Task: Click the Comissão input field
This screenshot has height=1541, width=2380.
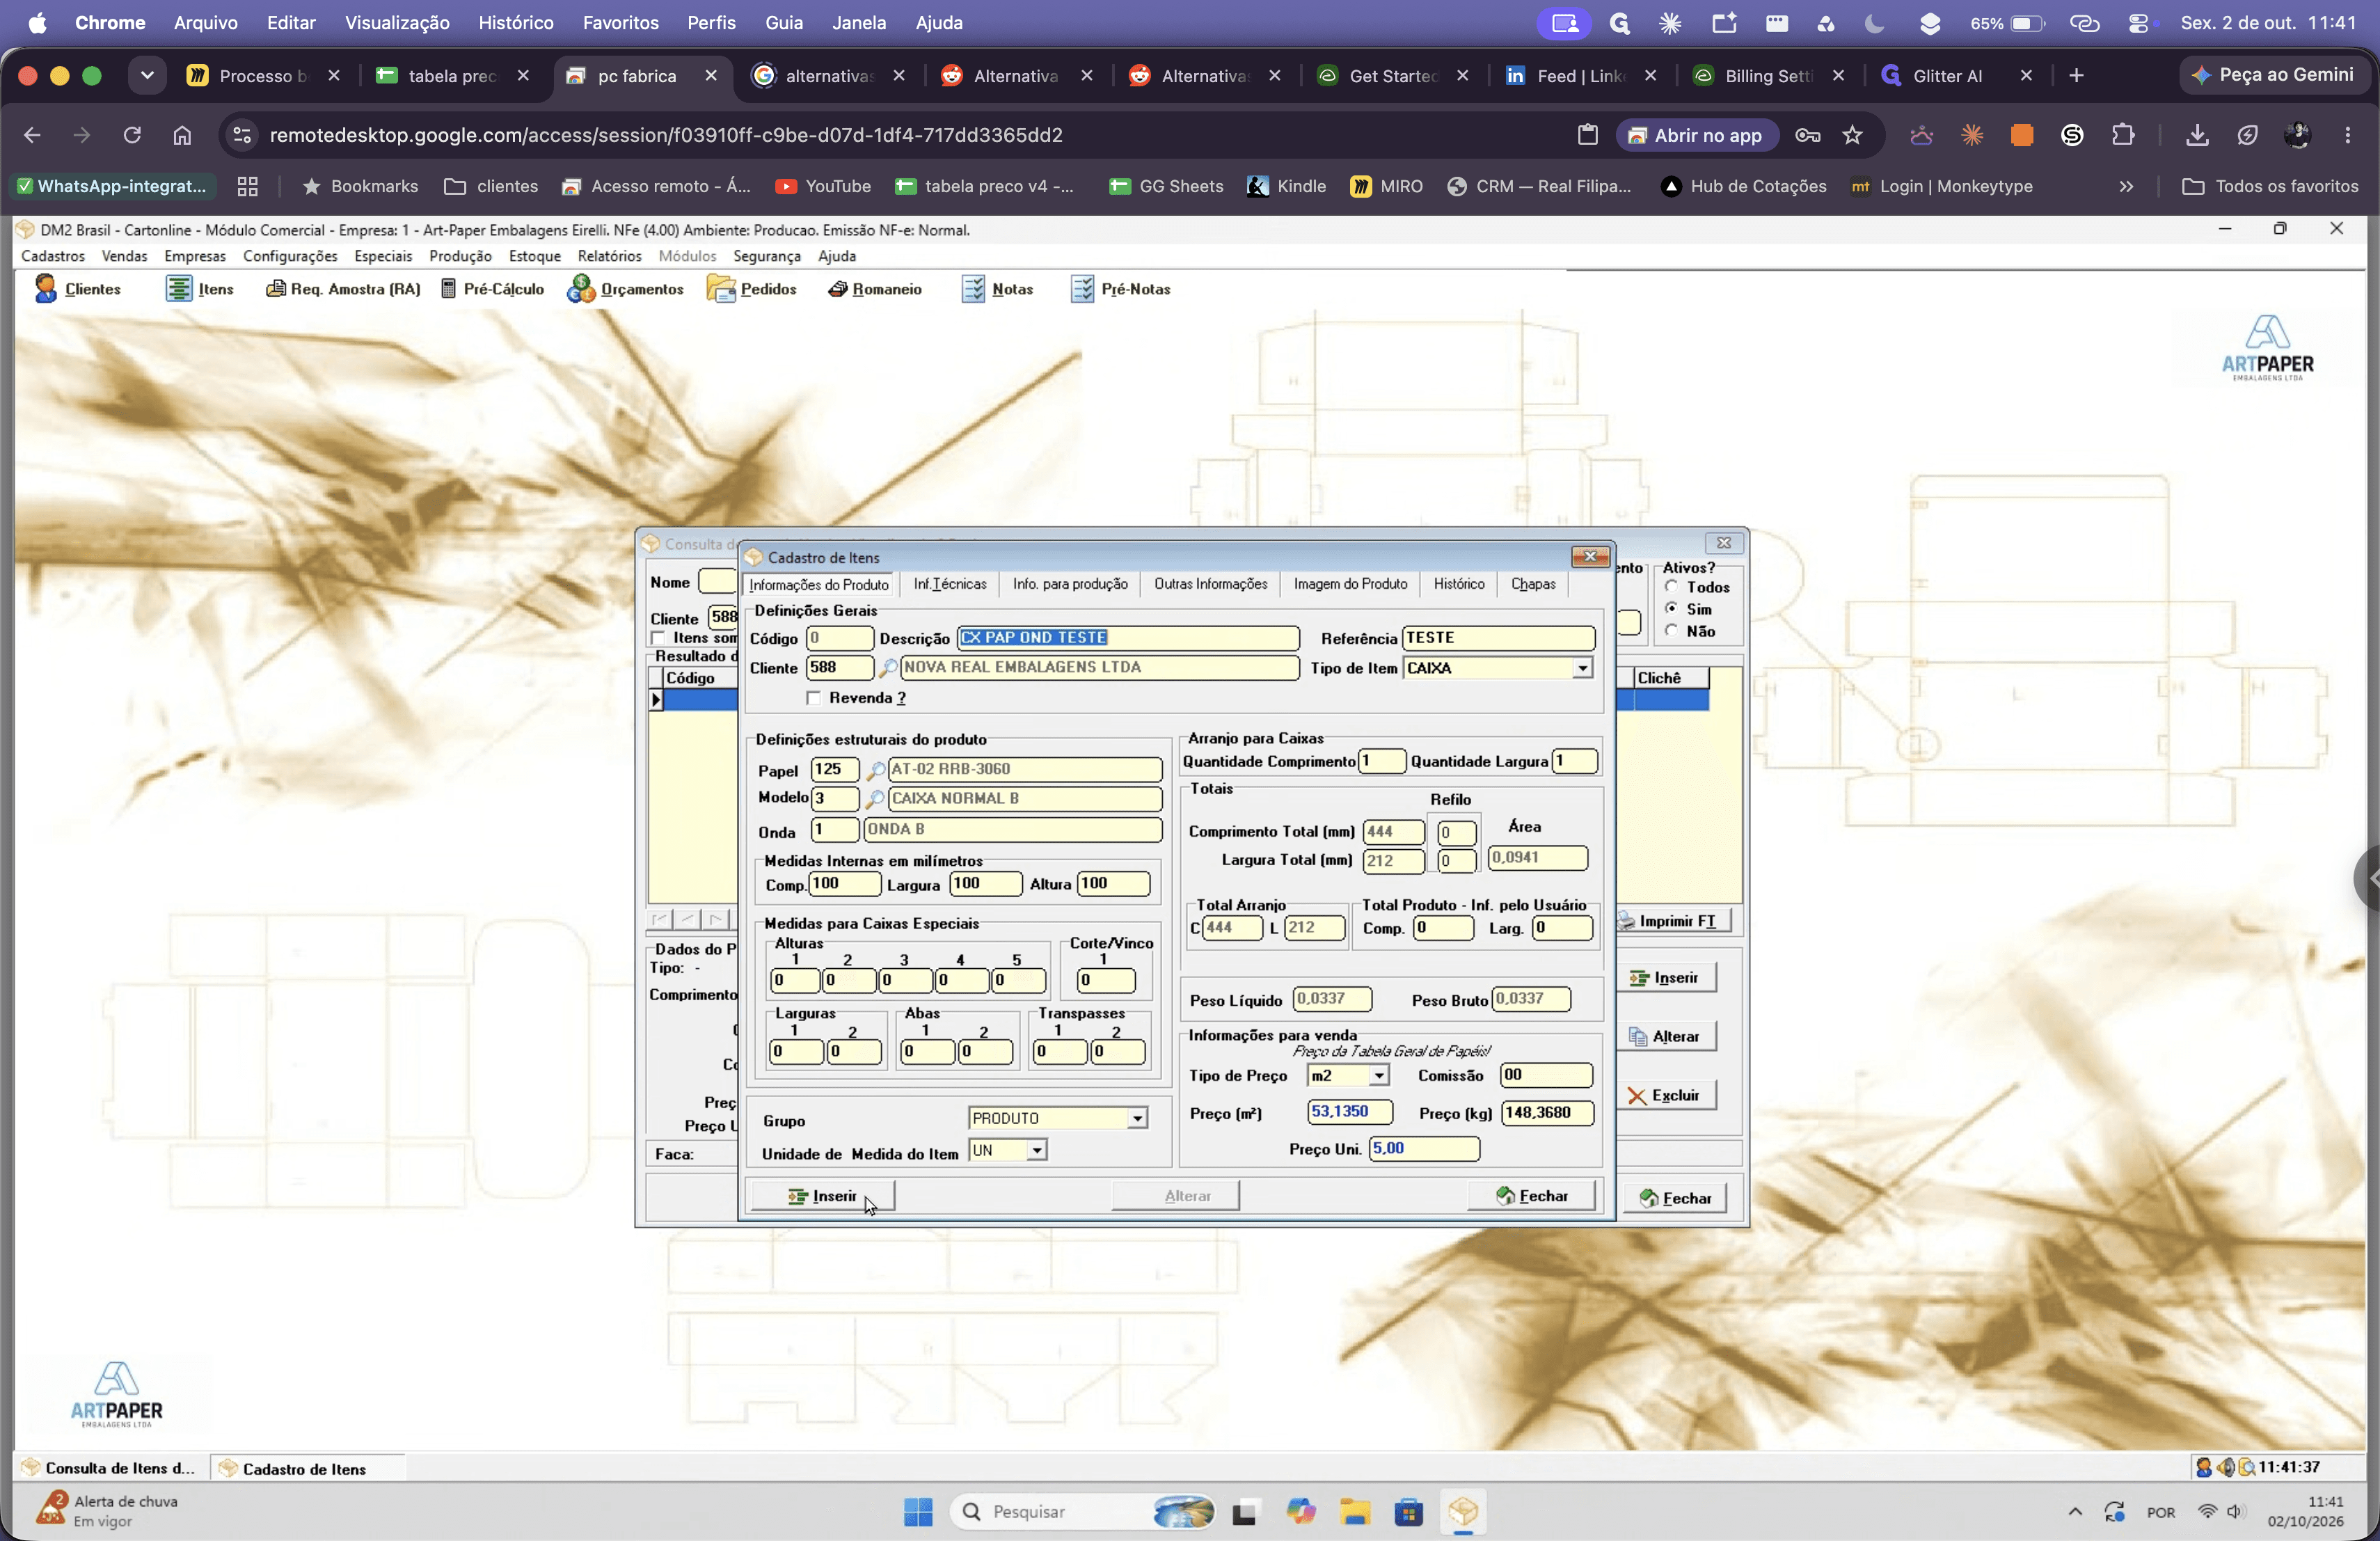Action: (1546, 1076)
